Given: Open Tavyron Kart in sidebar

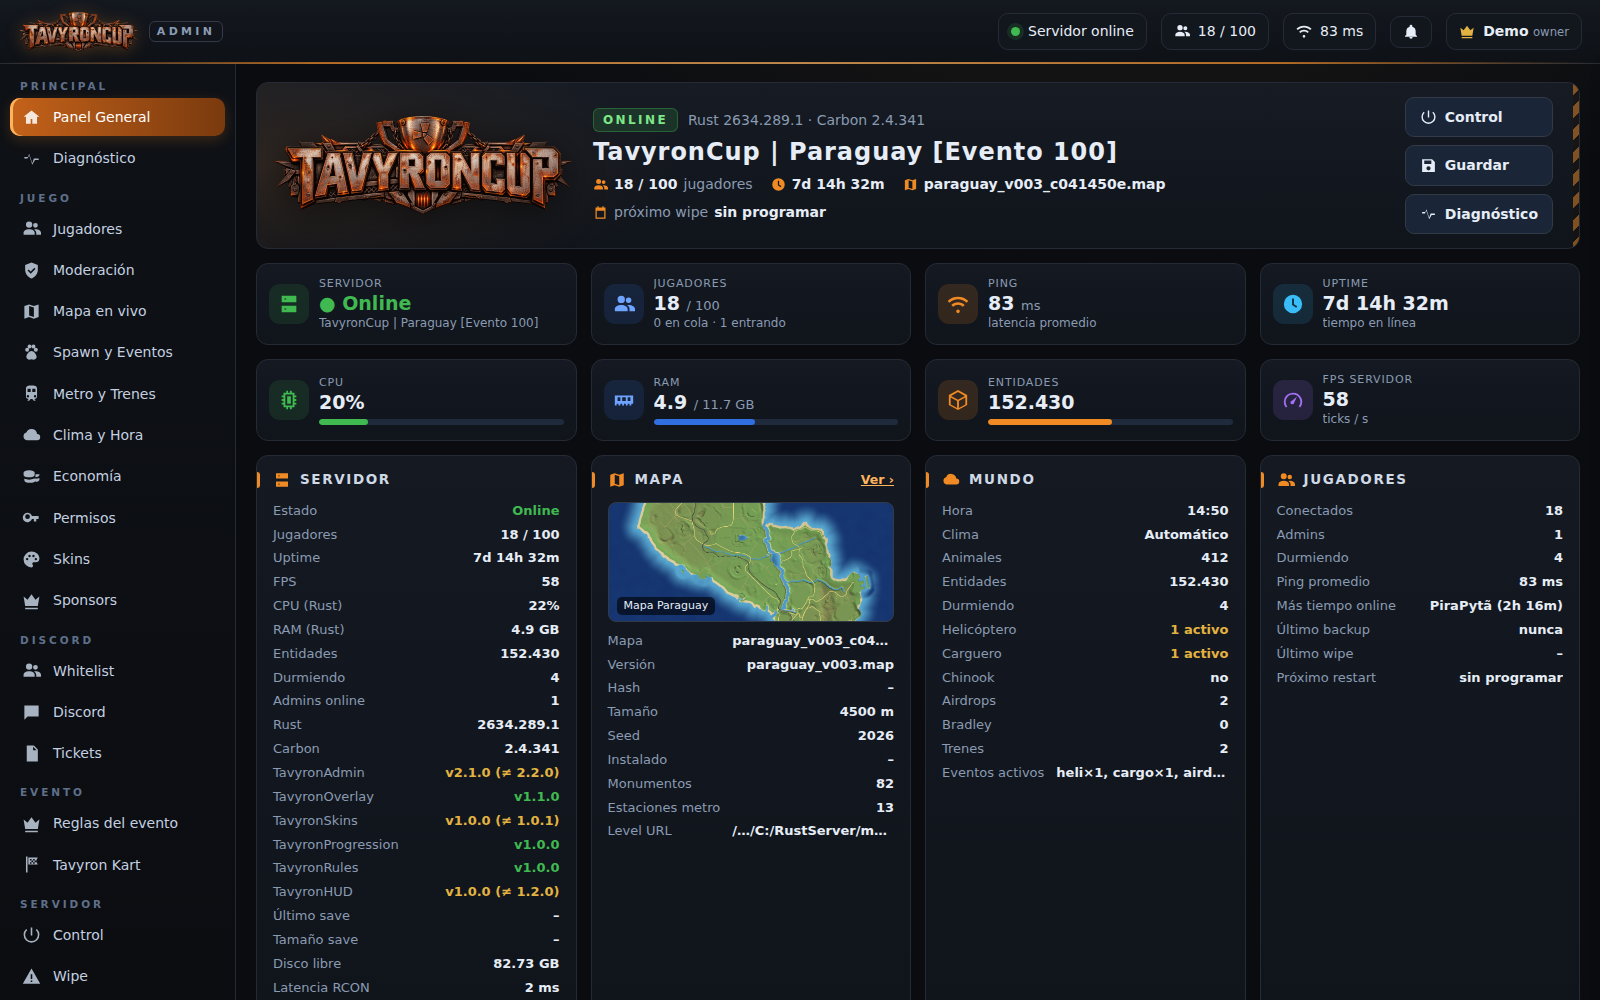Looking at the screenshot, I should [x=118, y=865].
